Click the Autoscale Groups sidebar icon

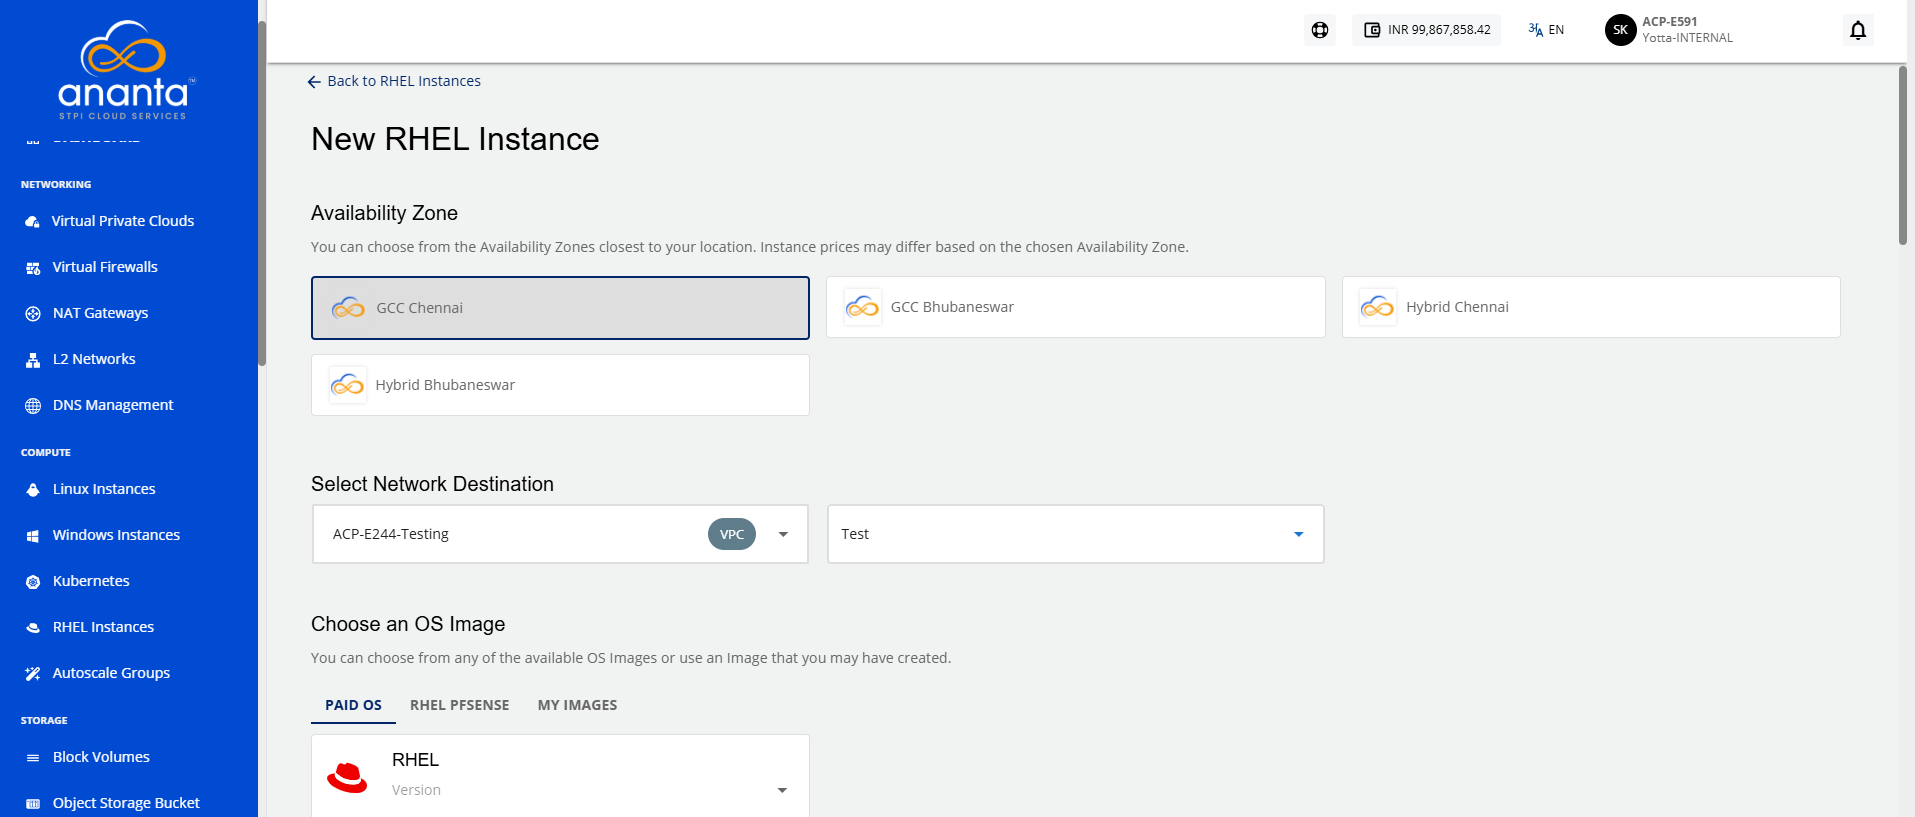click(x=33, y=674)
